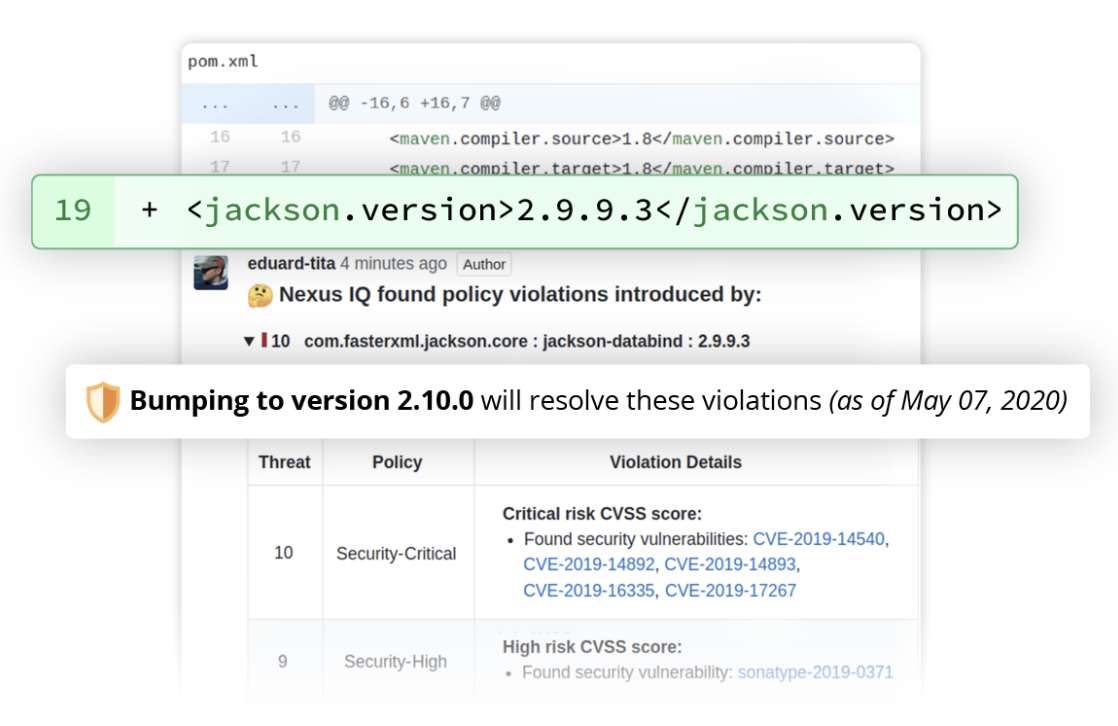Click the eduard-tita username

pos(291,264)
